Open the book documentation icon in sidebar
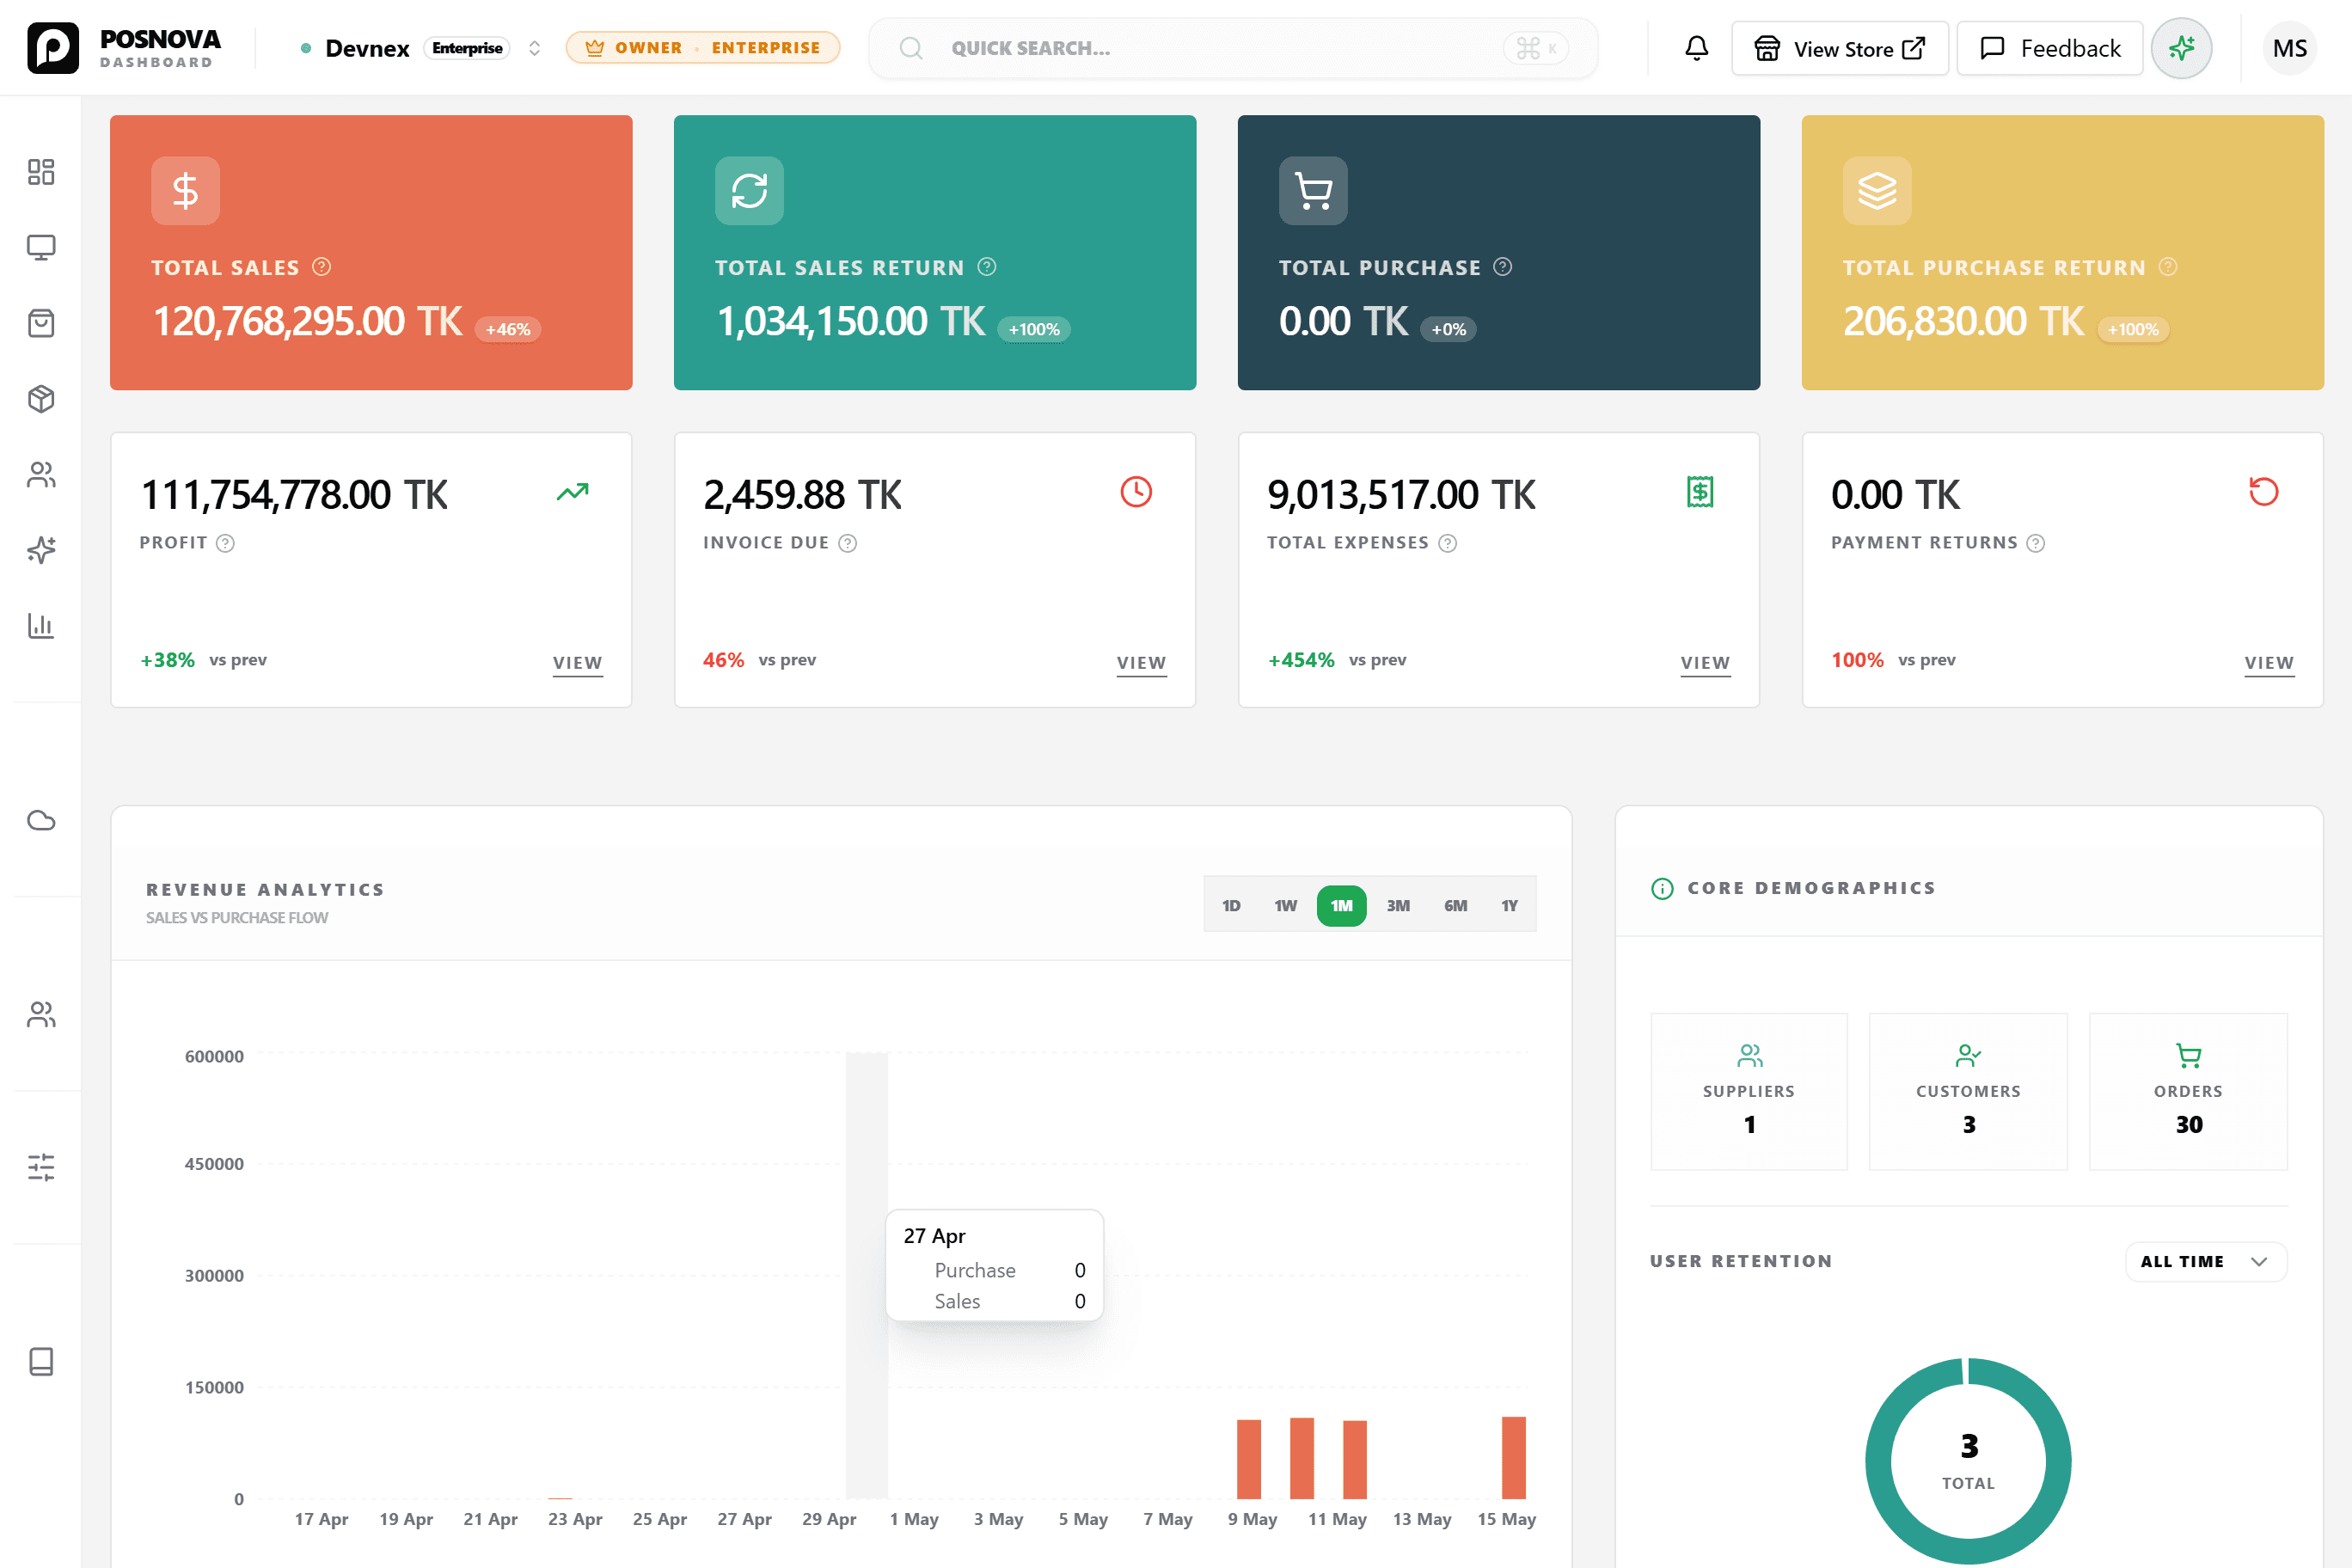Viewport: 2352px width, 1568px height. [41, 1361]
